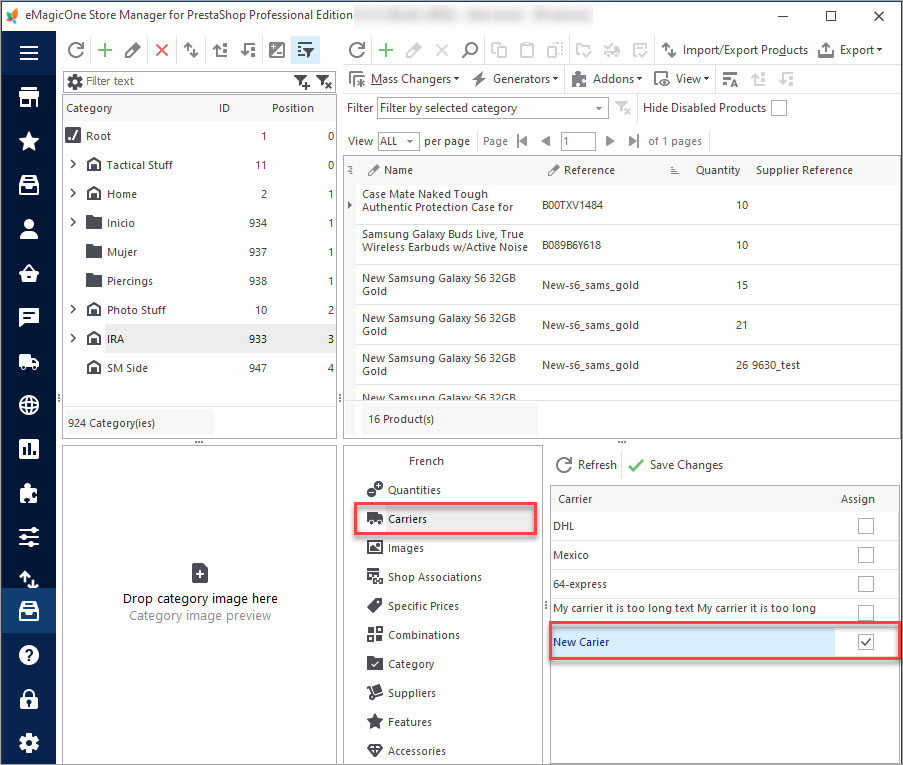The height and width of the screenshot is (765, 903).
Task: Search products with magnifier icon
Action: tap(470, 50)
